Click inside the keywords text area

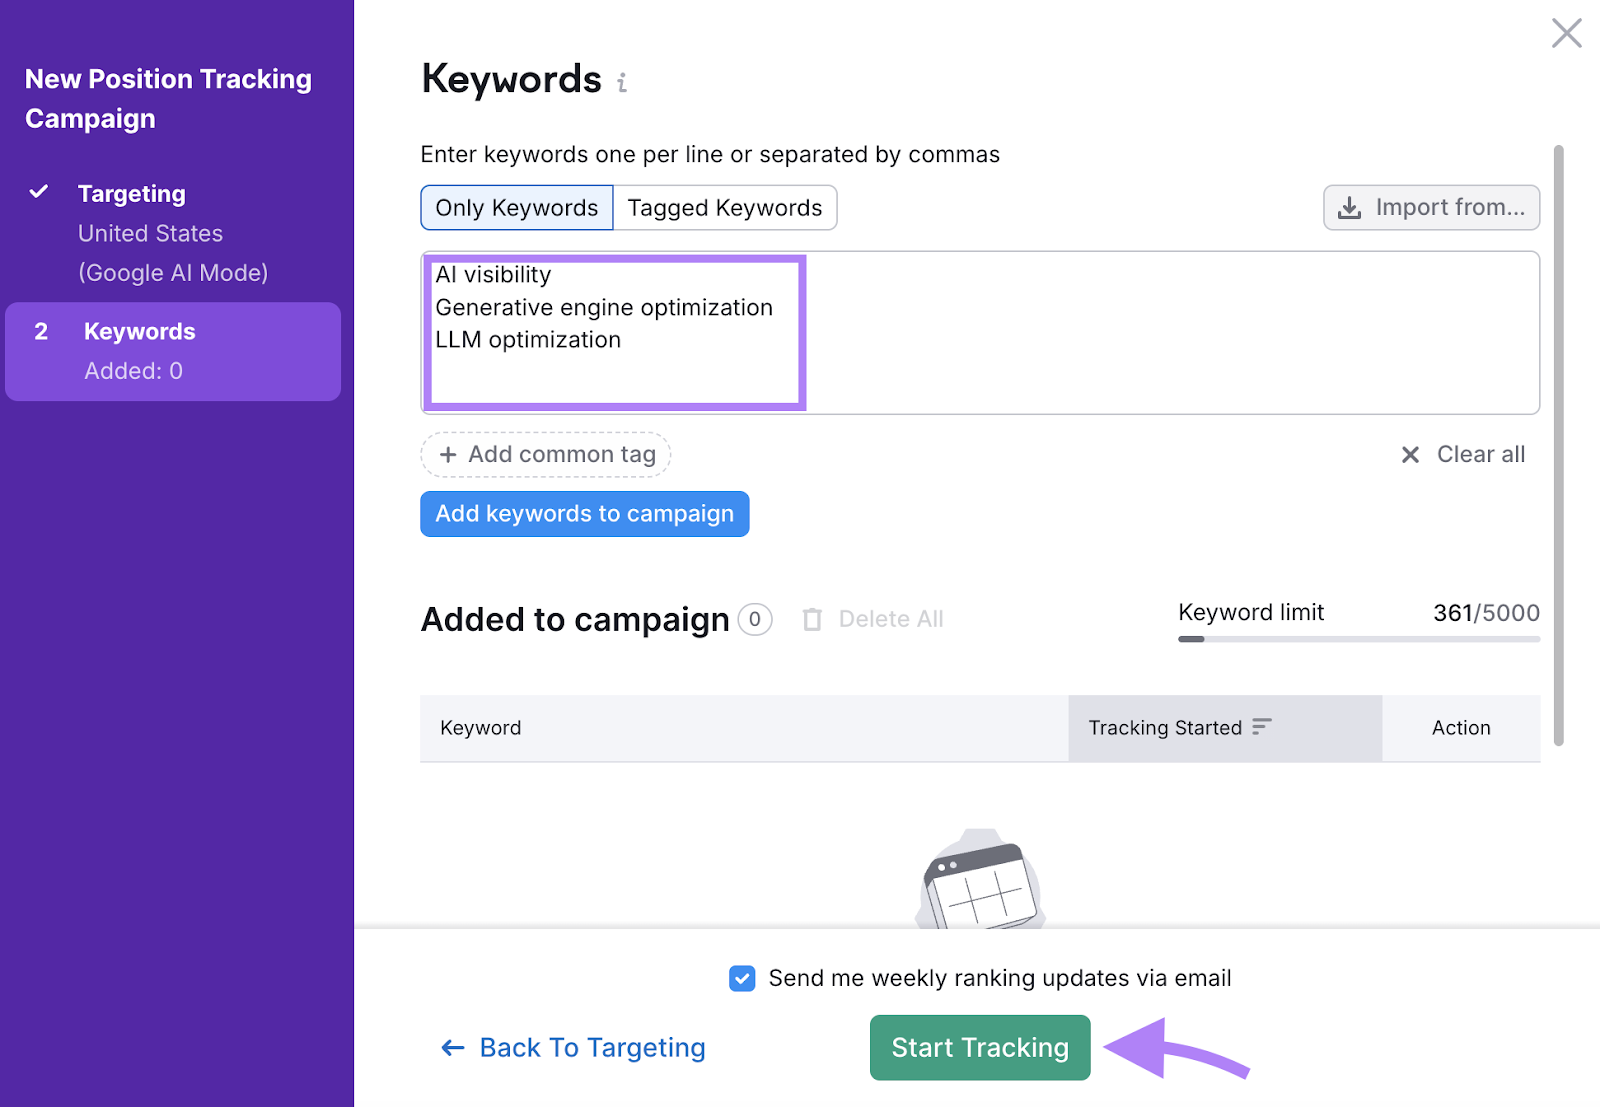pyautogui.click(x=1100, y=332)
